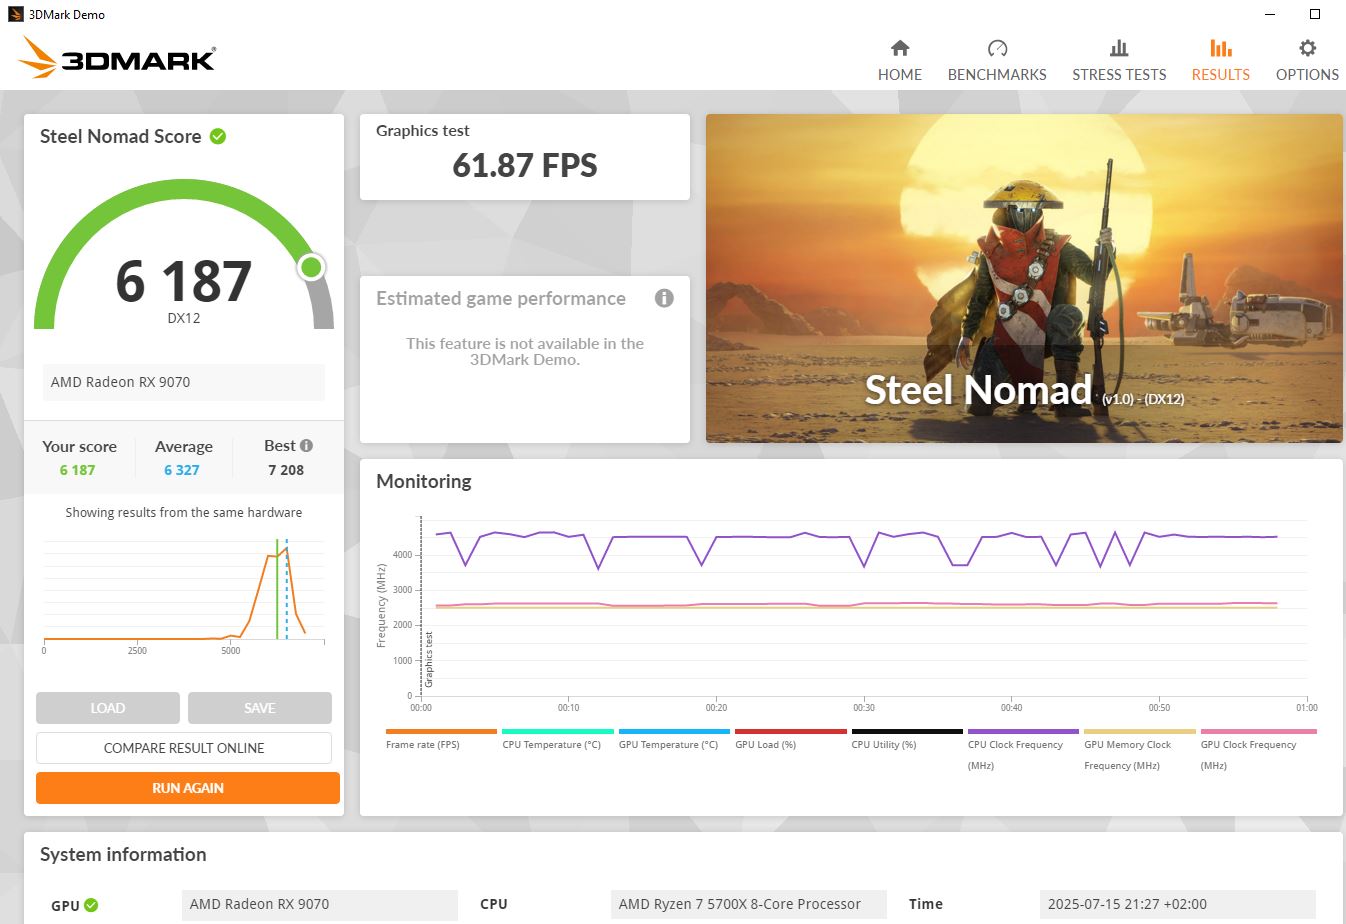The height and width of the screenshot is (924, 1346).
Task: Toggle CPU Temperature series in legend
Action: tap(557, 739)
